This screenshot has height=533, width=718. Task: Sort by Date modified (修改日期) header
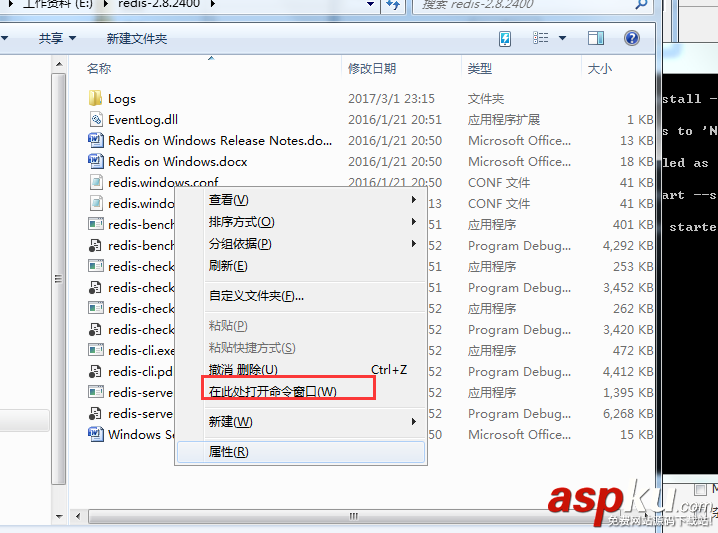pyautogui.click(x=372, y=69)
